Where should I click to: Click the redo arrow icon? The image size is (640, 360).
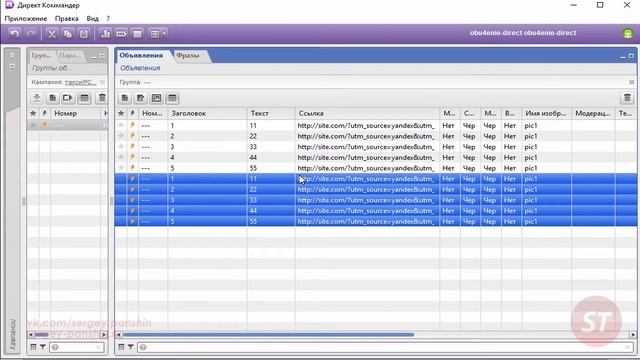[x=31, y=34]
